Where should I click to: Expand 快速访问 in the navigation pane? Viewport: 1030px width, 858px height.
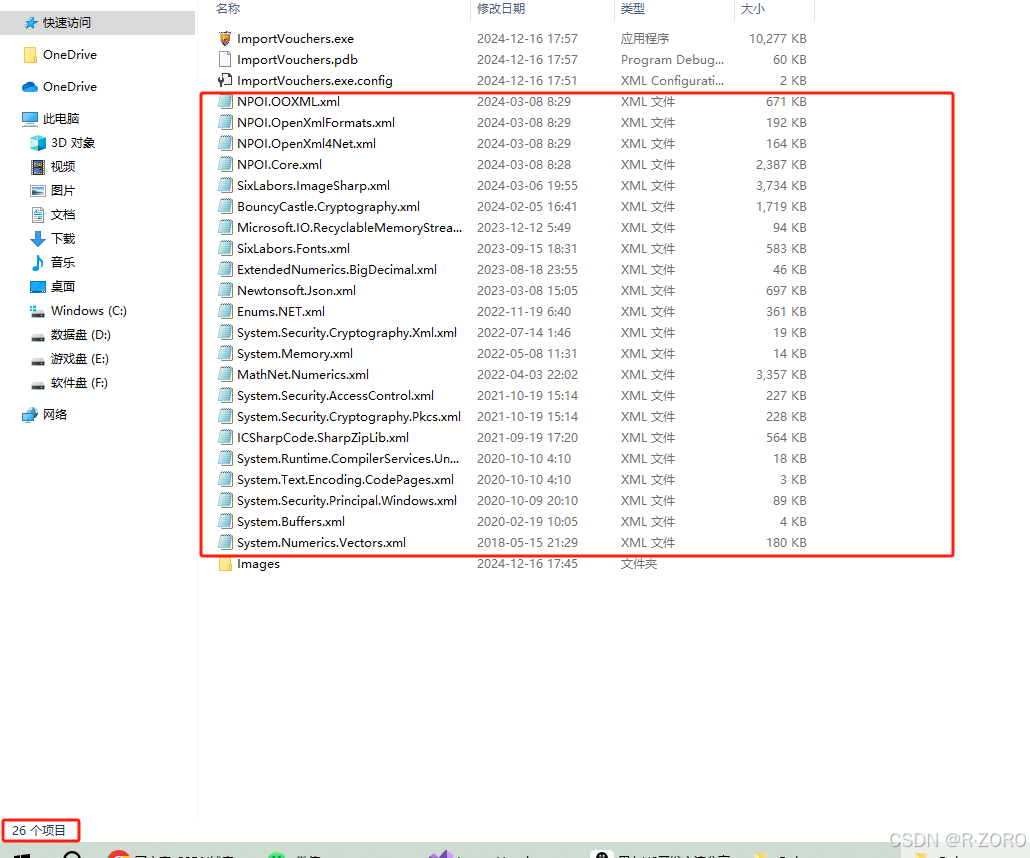point(13,22)
